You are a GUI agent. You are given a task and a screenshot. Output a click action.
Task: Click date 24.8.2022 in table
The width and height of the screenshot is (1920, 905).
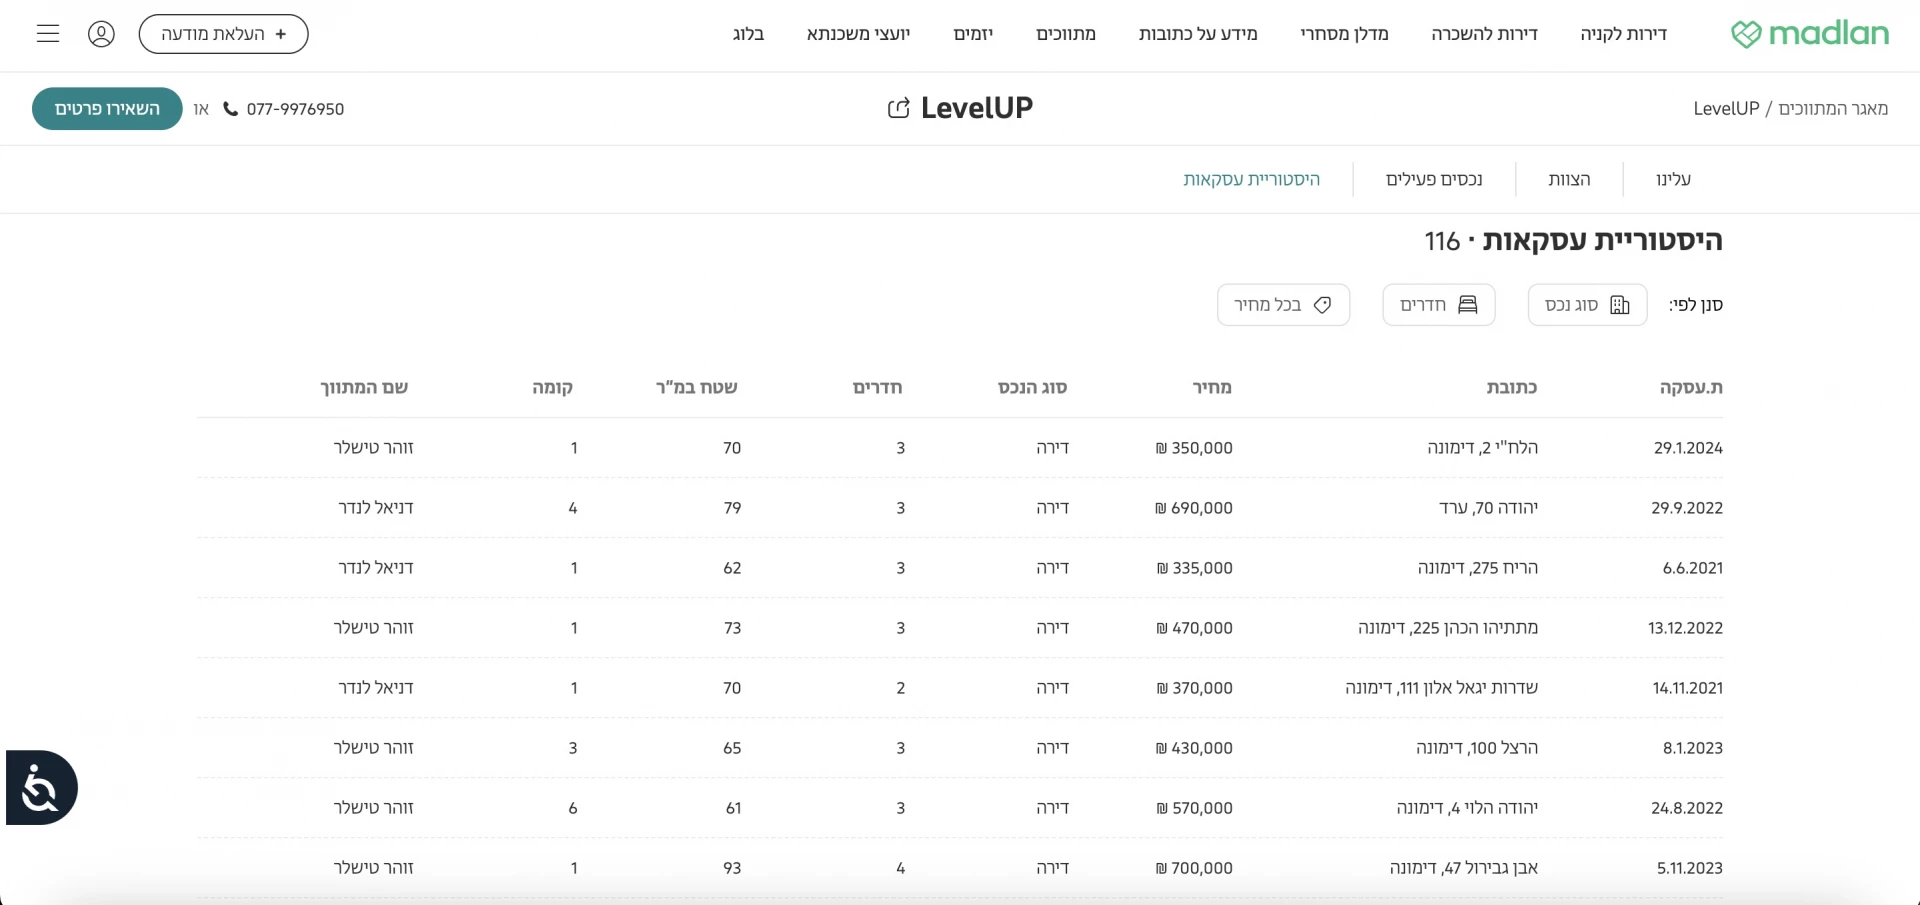pyautogui.click(x=1687, y=808)
